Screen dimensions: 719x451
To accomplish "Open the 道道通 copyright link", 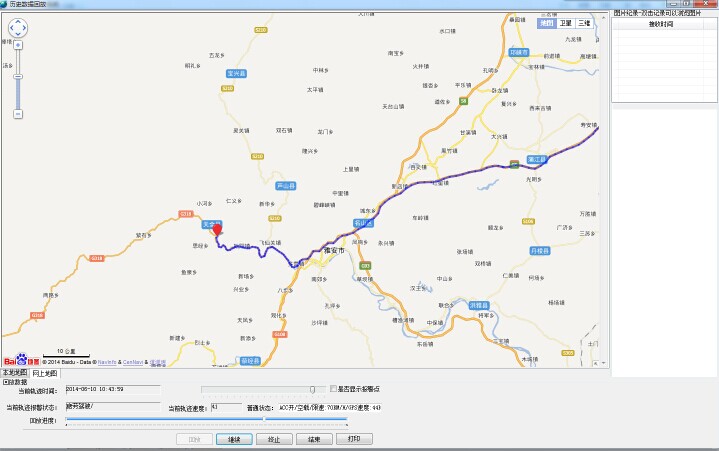I will tap(158, 362).
